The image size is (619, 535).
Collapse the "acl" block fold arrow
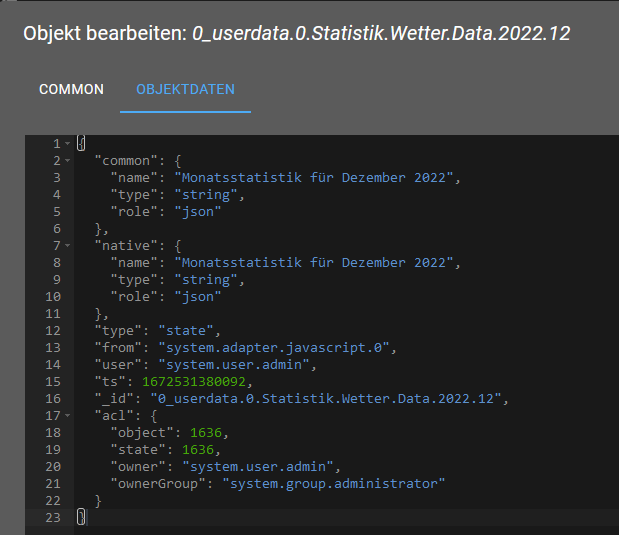coord(67,415)
